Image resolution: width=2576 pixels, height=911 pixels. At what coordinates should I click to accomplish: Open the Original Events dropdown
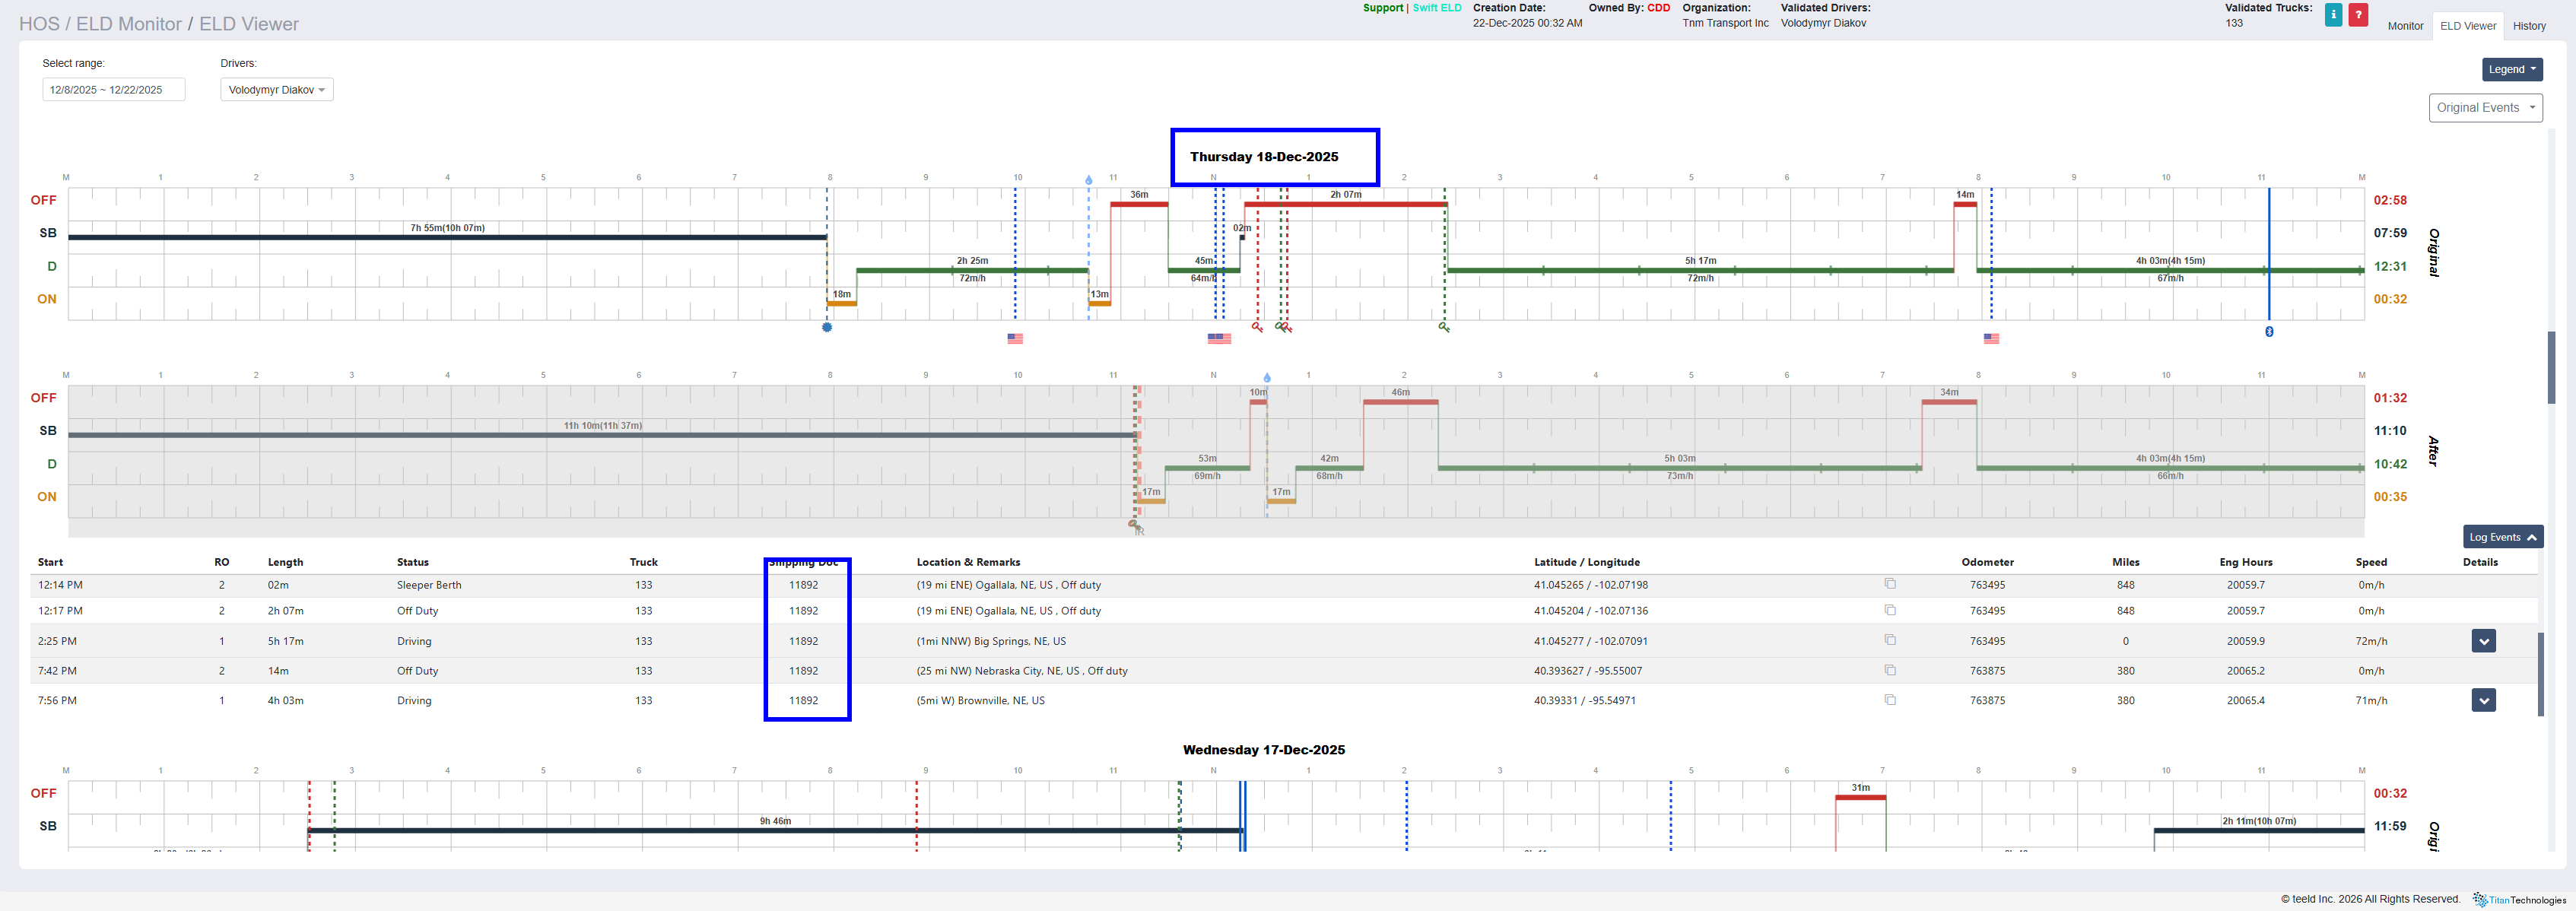[2485, 108]
